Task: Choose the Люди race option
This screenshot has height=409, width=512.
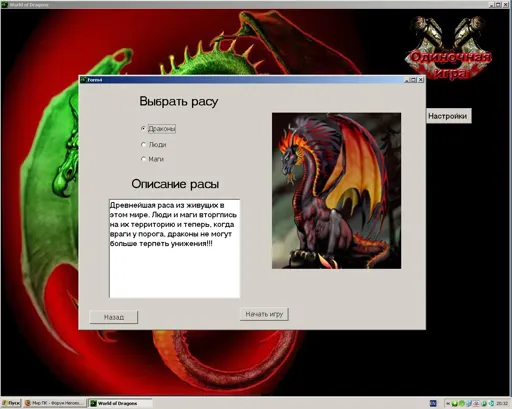Action: 144,145
